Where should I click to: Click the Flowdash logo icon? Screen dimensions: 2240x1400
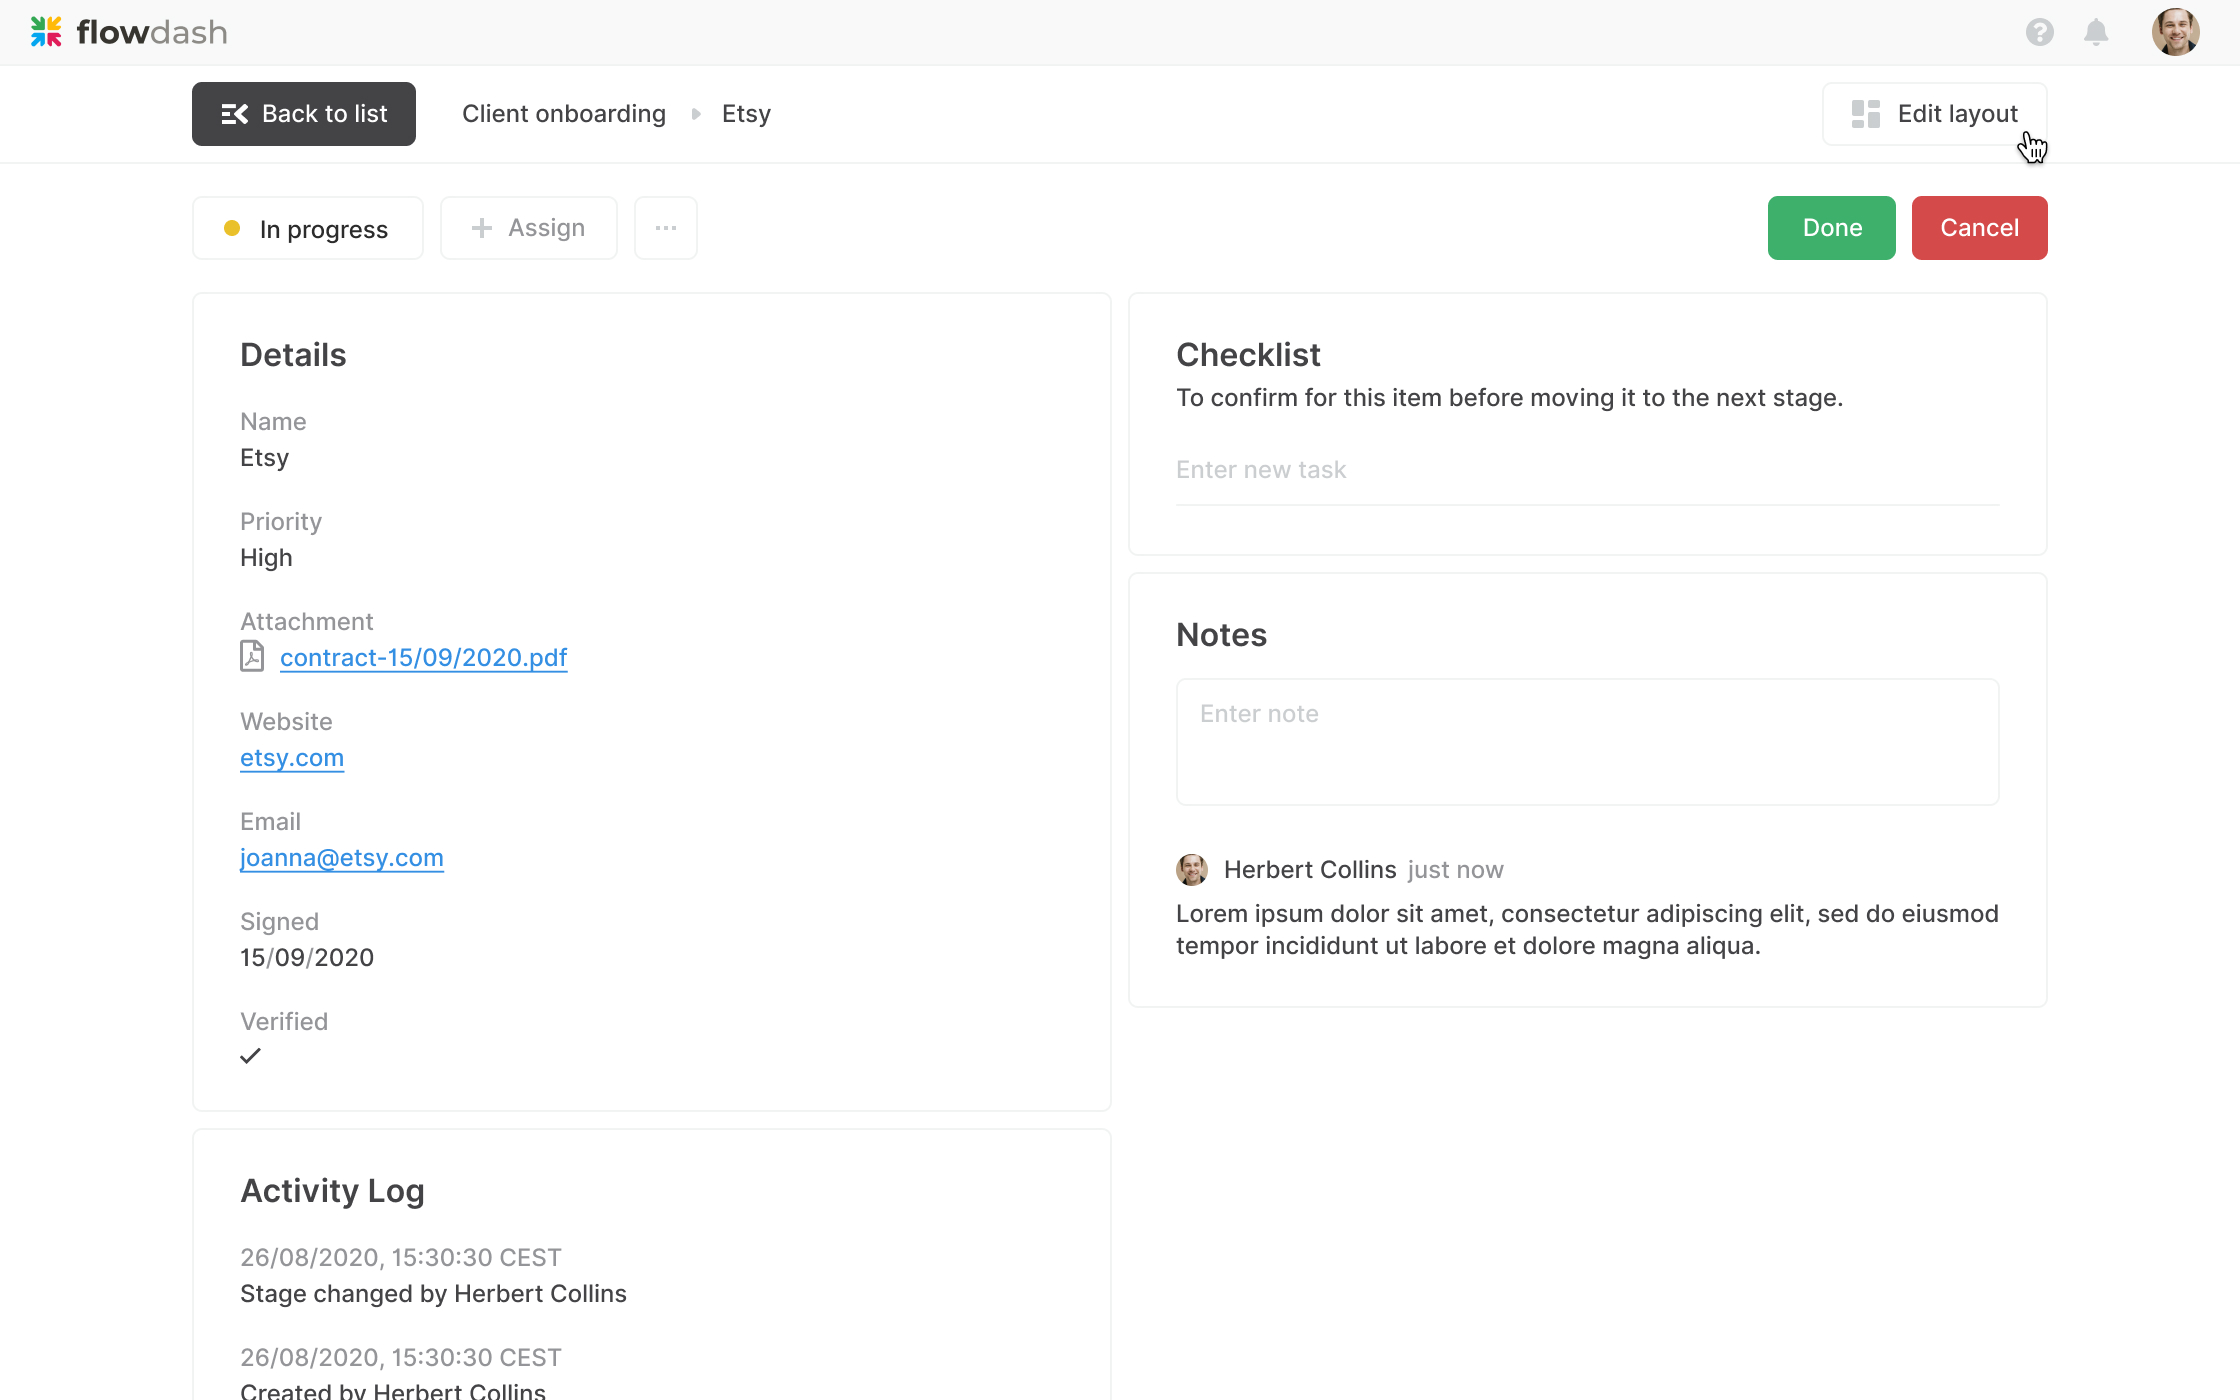(x=46, y=32)
